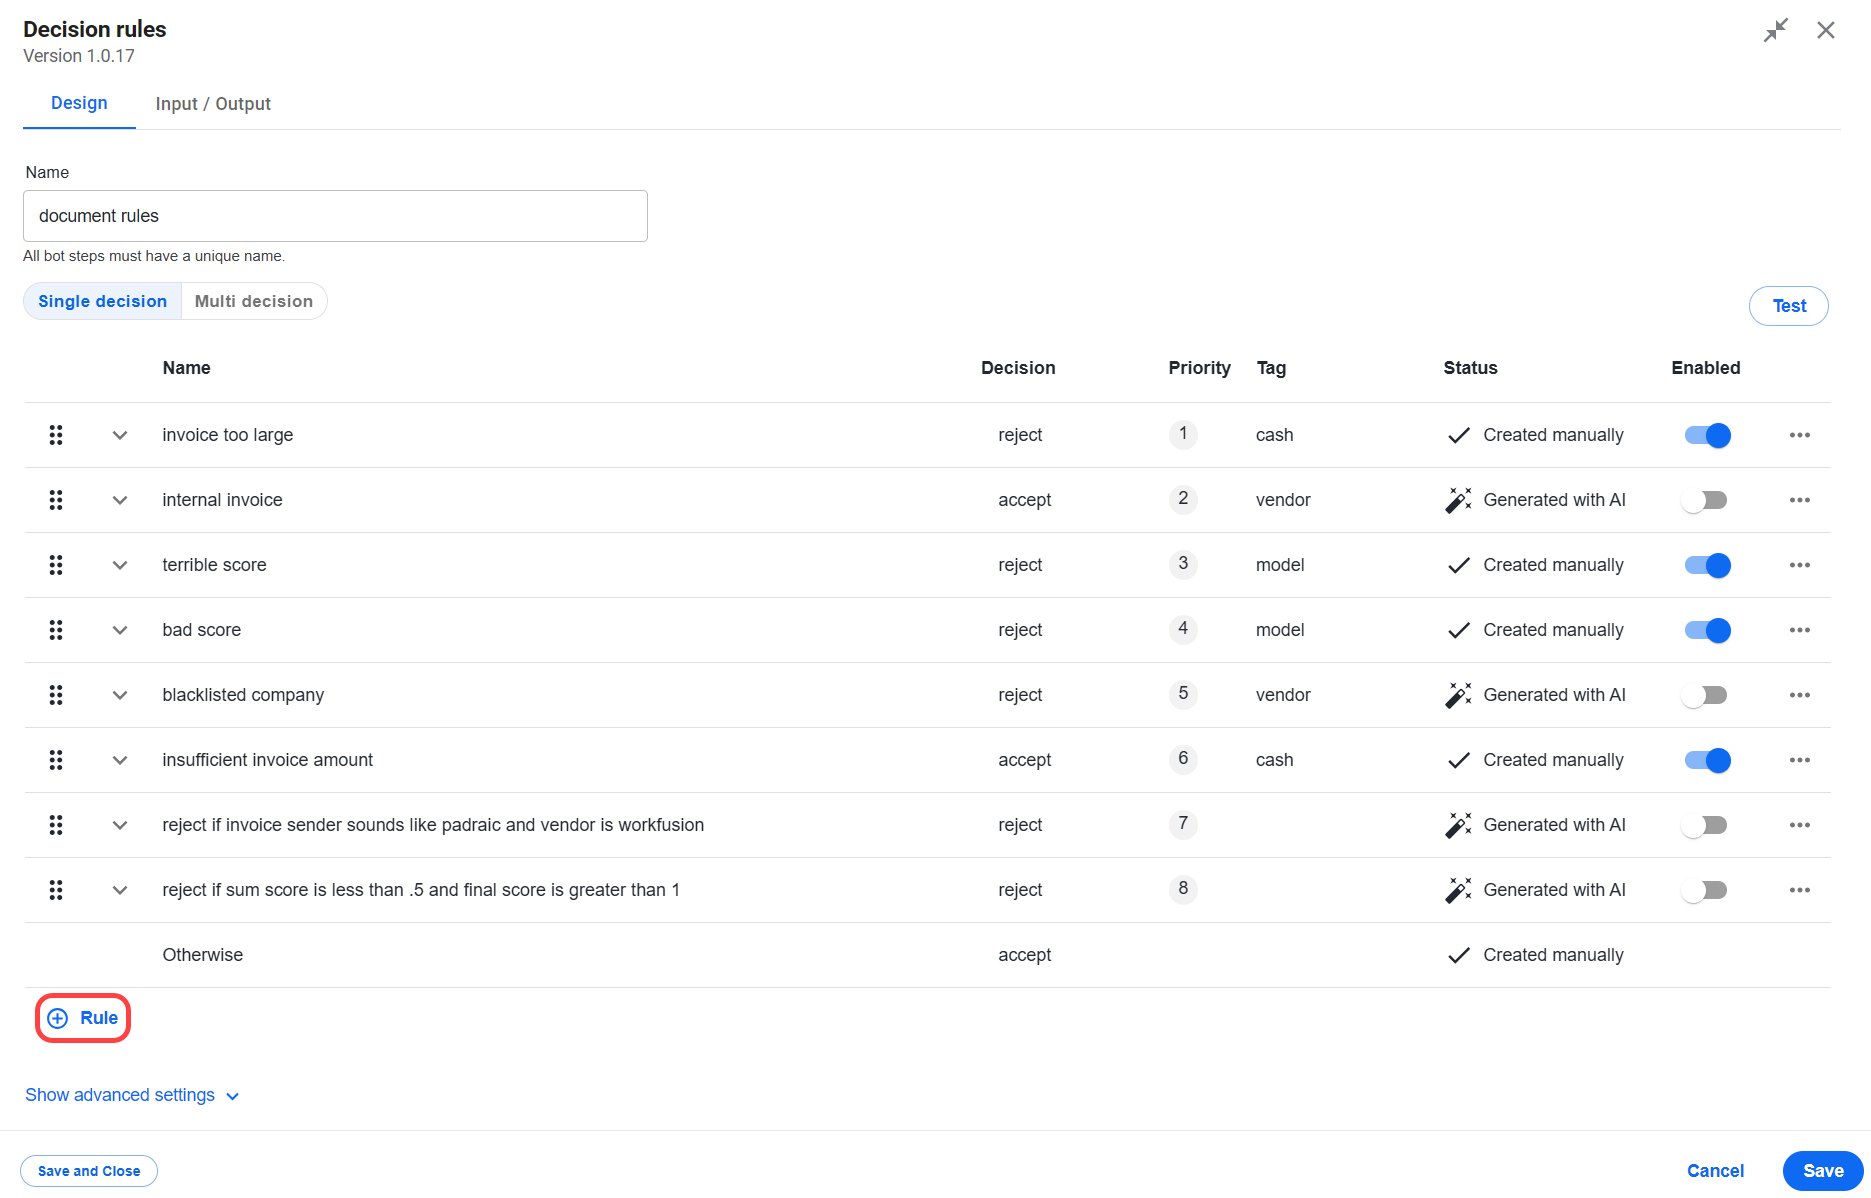Click the Cancel button
Viewport: 1871px width, 1198px height.
[1715, 1171]
